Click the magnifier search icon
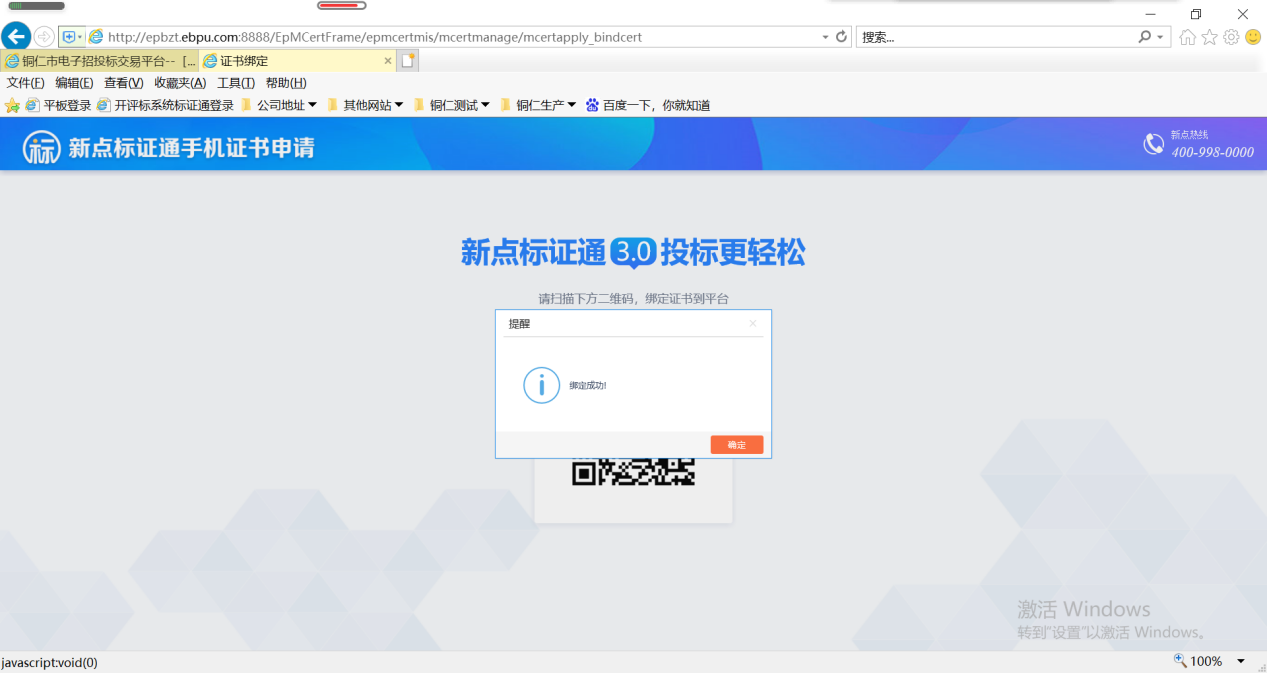 1144,37
